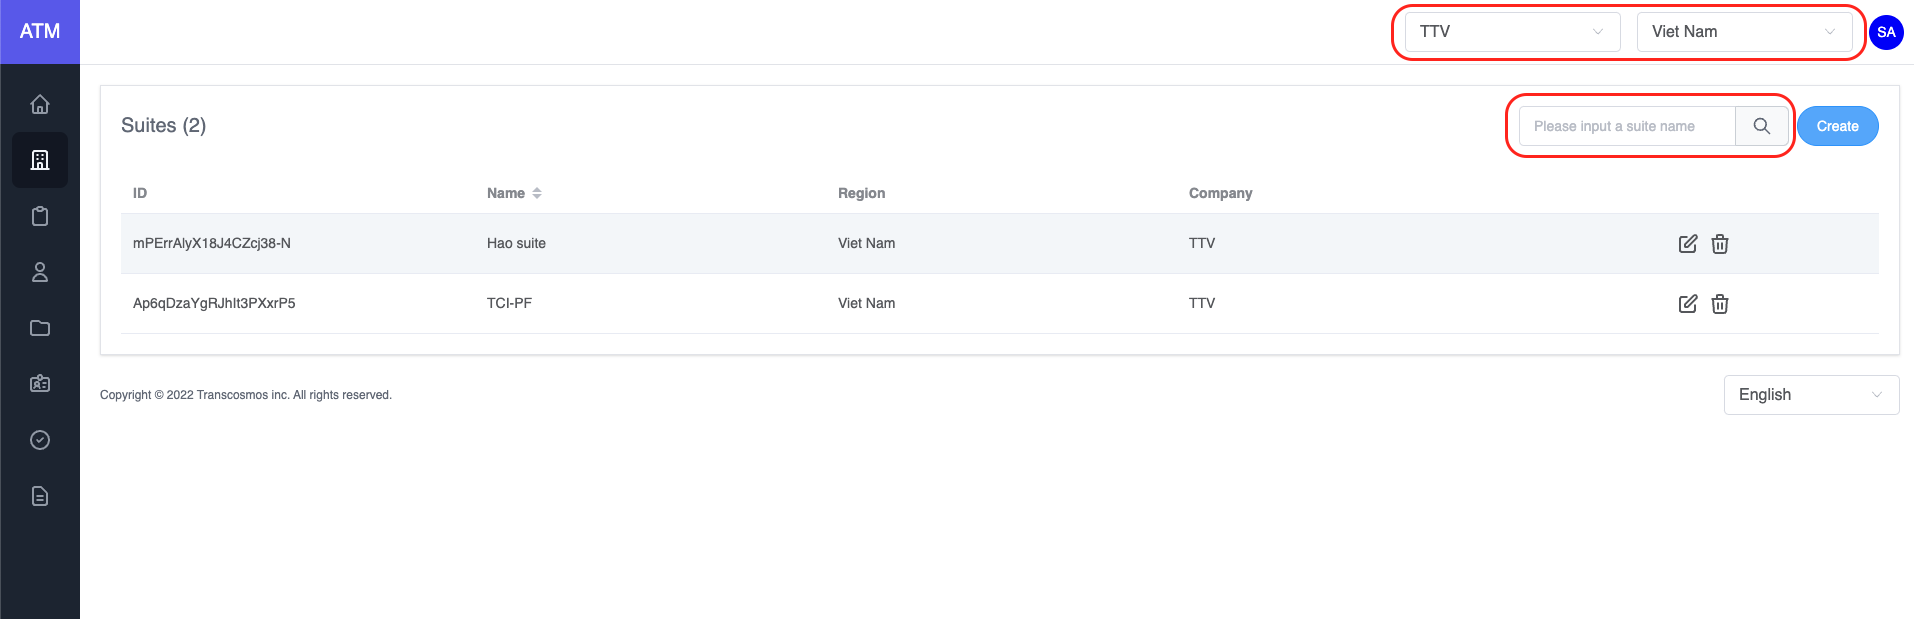Open the SA user avatar menu

[1886, 32]
